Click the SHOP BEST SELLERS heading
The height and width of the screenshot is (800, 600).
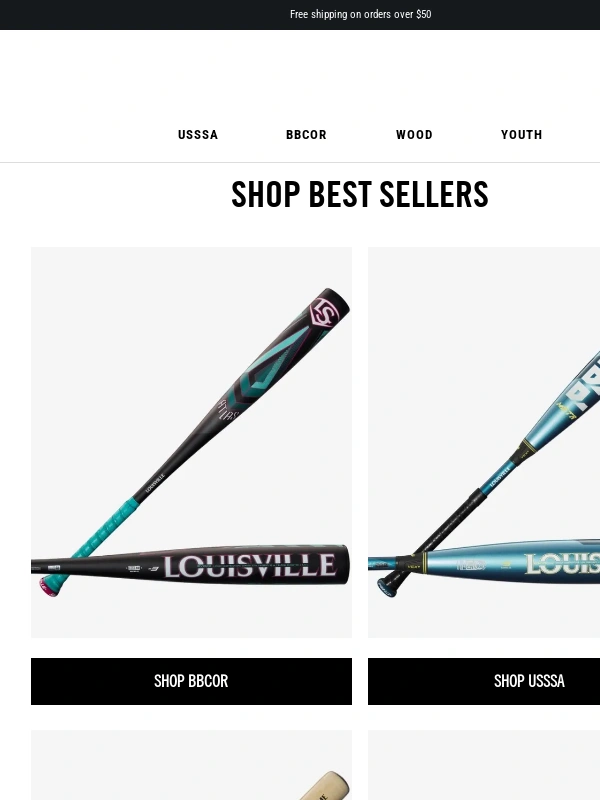click(x=360, y=194)
